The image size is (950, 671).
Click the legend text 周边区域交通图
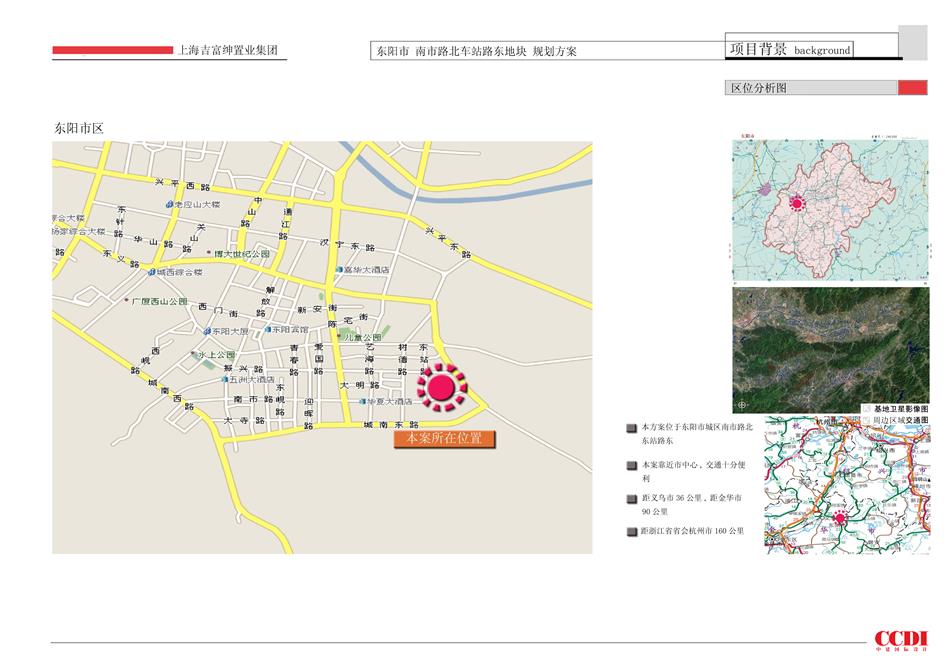901,420
